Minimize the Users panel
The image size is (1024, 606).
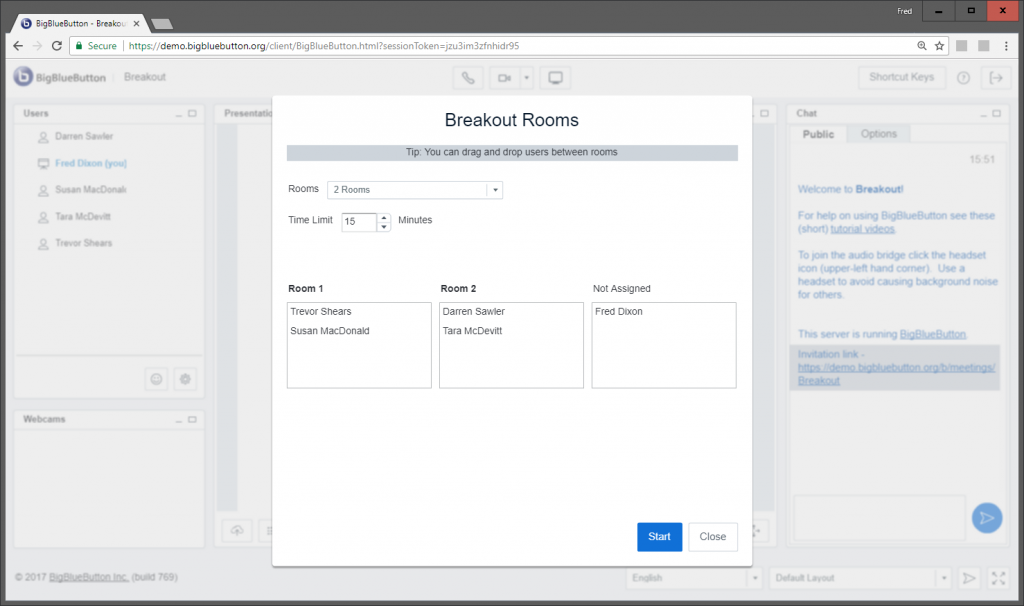(179, 114)
